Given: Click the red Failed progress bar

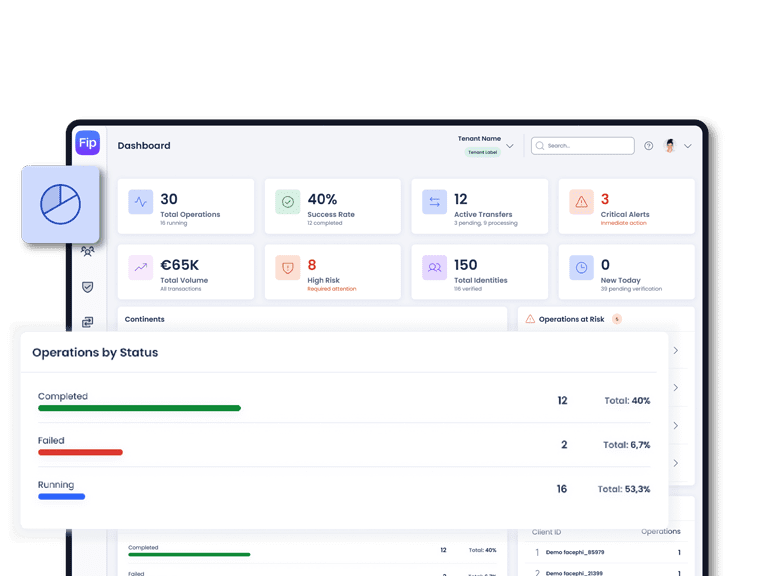Looking at the screenshot, I should pyautogui.click(x=80, y=452).
